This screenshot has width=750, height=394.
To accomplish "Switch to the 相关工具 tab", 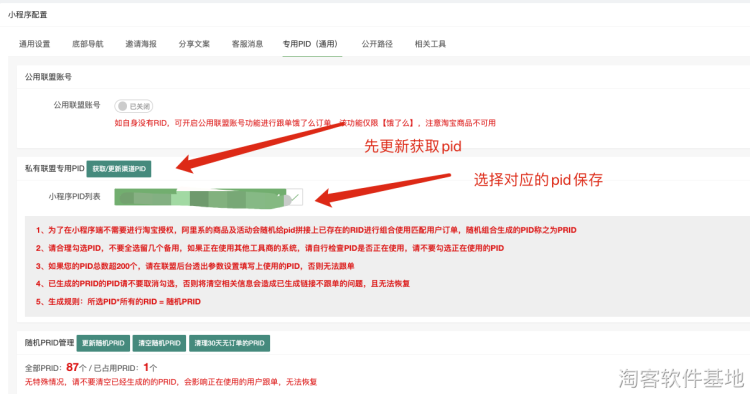I will point(430,44).
